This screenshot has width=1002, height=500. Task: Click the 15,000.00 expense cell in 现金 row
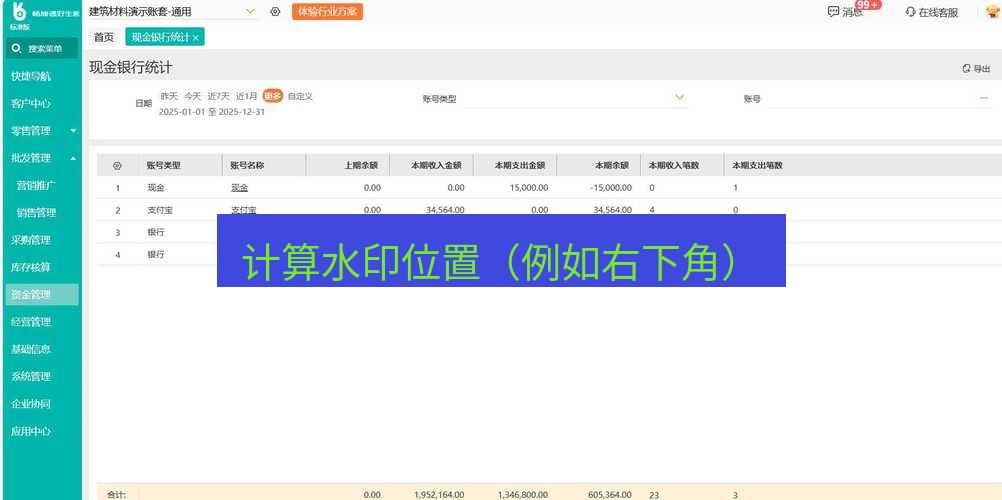[x=529, y=188]
